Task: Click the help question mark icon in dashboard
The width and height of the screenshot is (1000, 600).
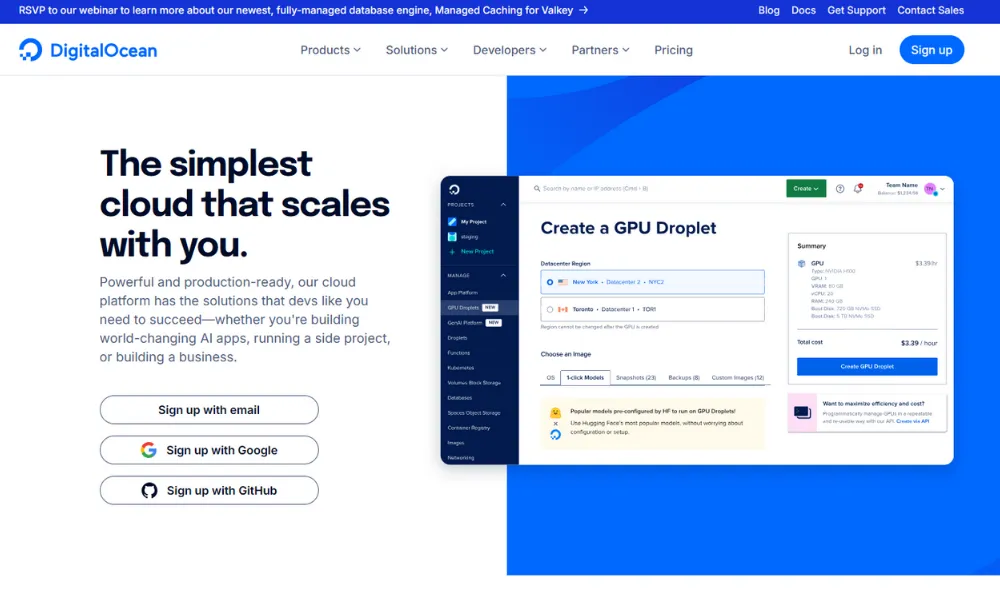Action: coord(840,188)
